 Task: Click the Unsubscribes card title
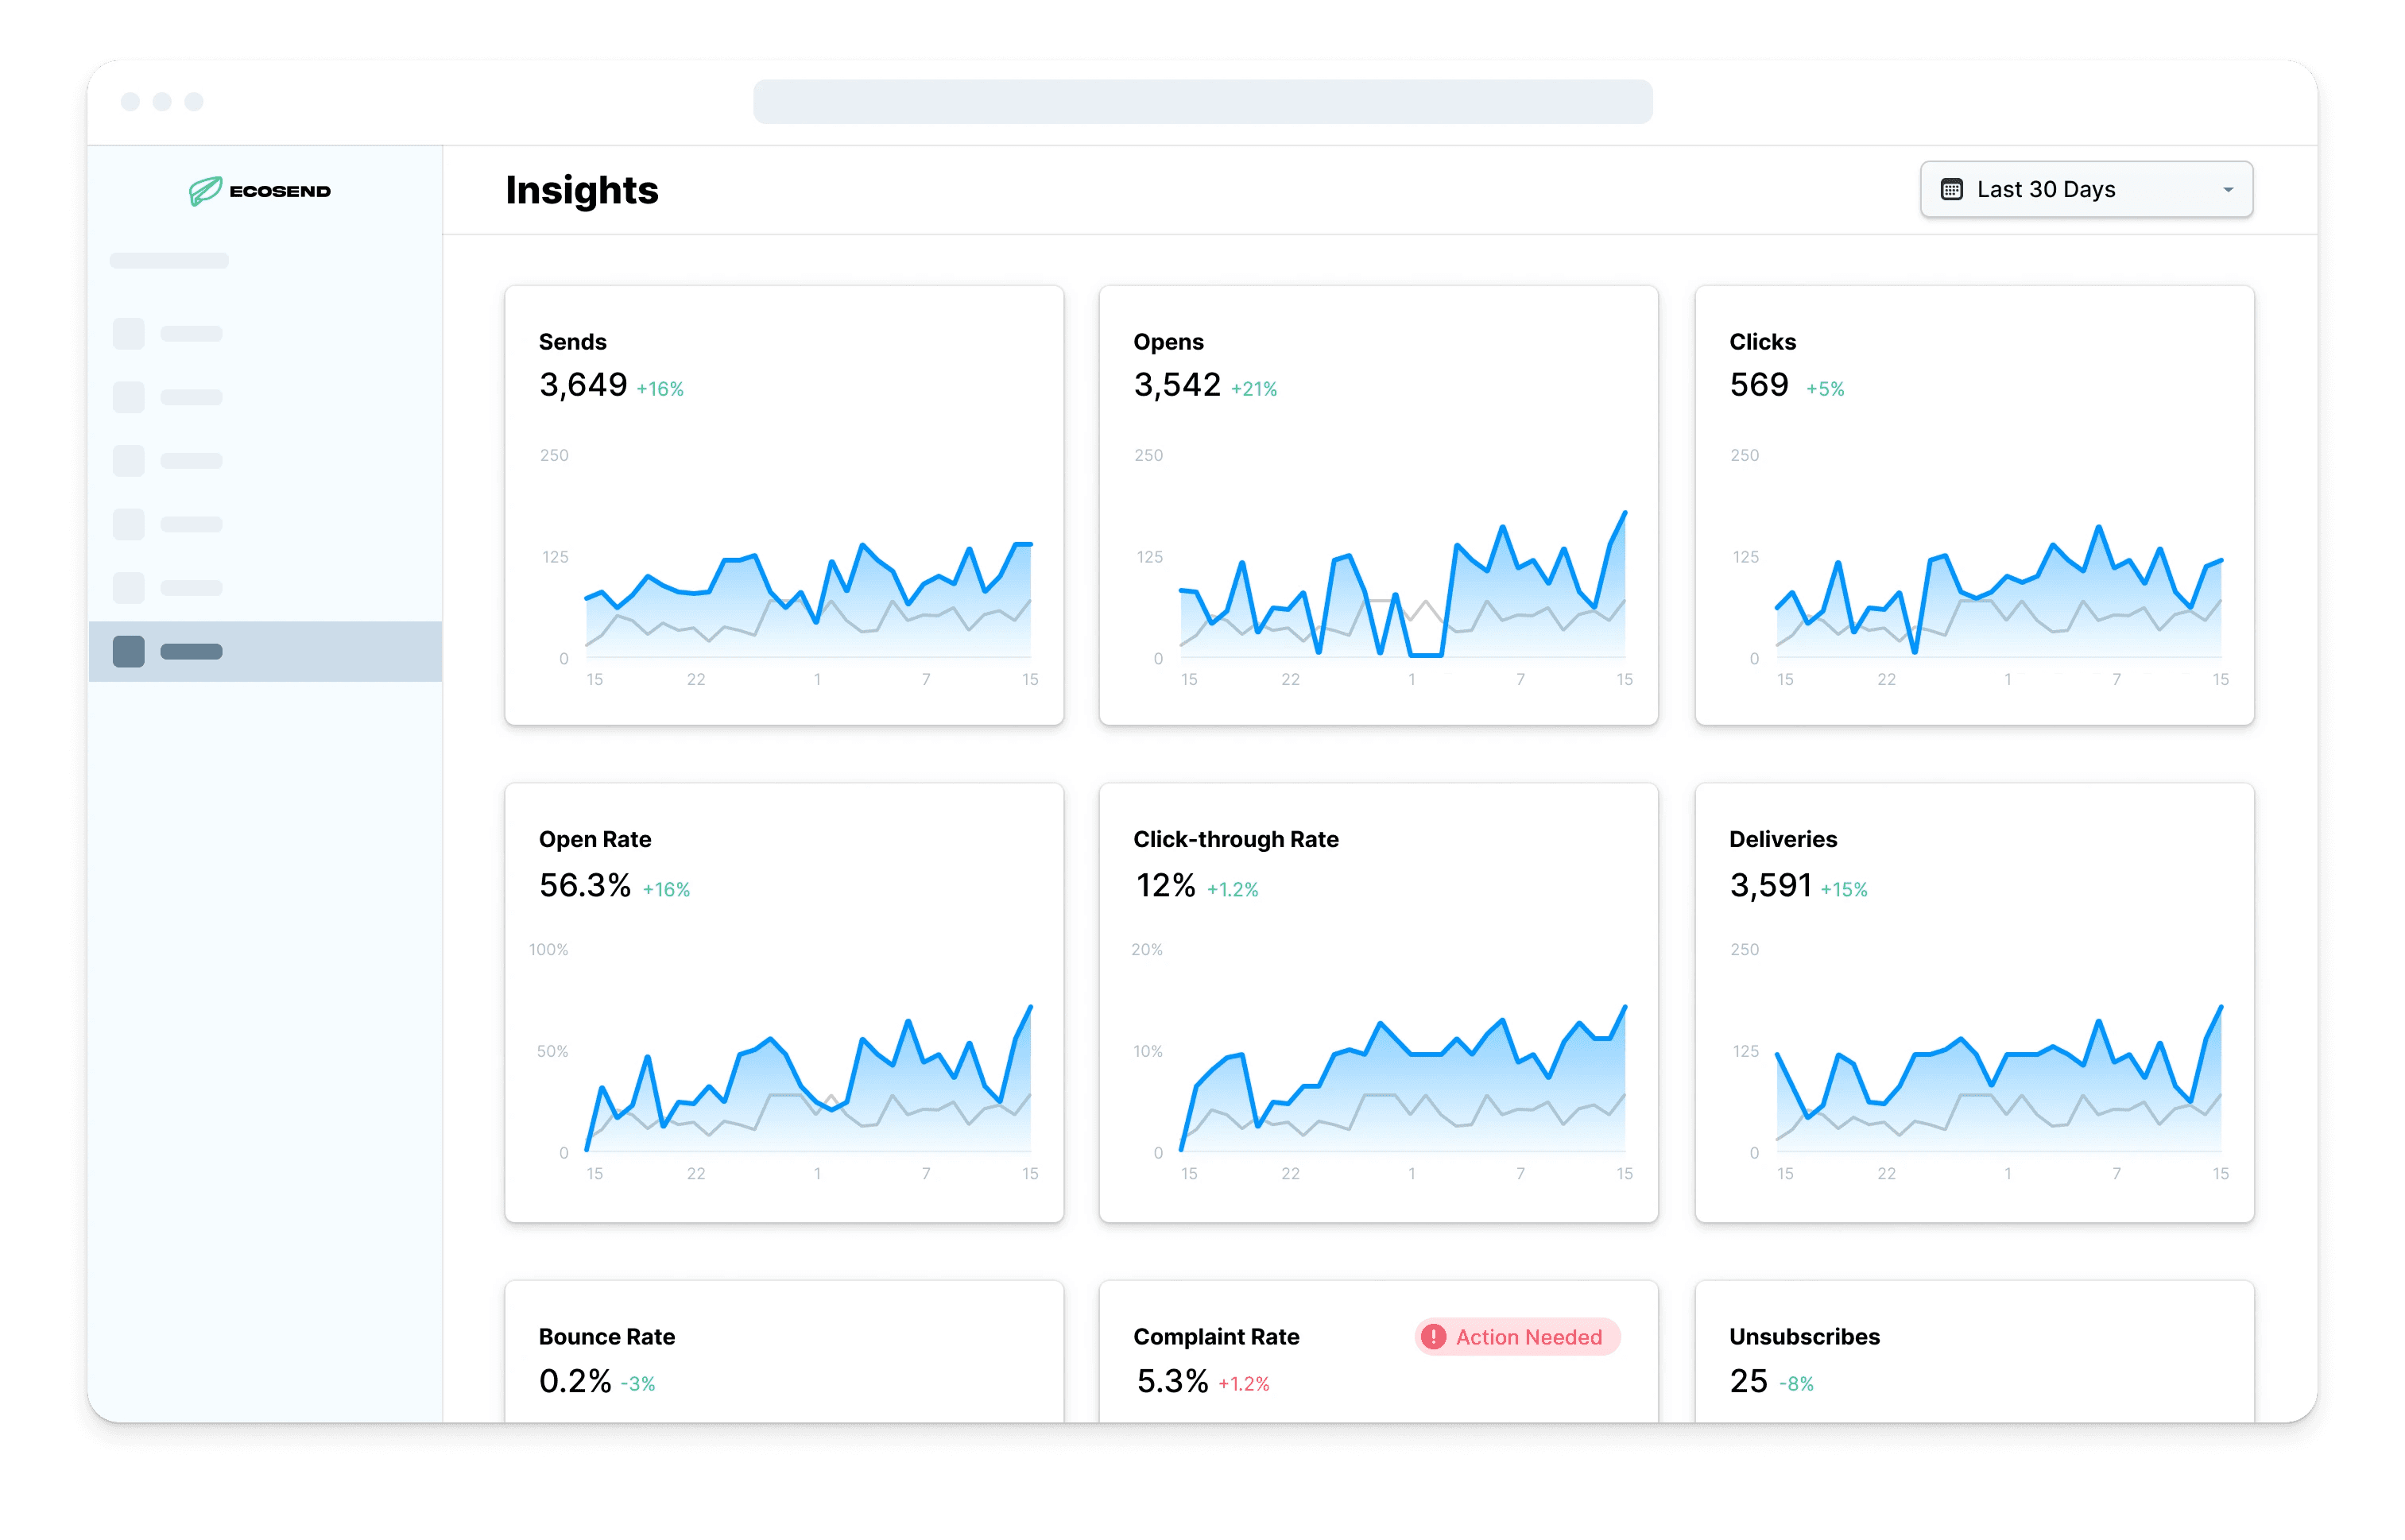[1805, 1337]
